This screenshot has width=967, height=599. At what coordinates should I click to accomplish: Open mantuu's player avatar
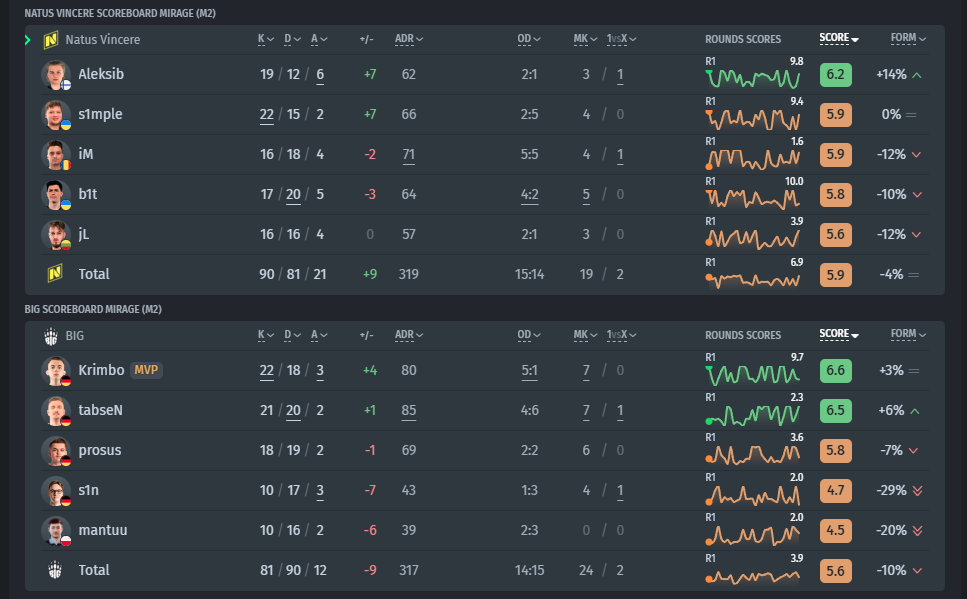click(56, 531)
